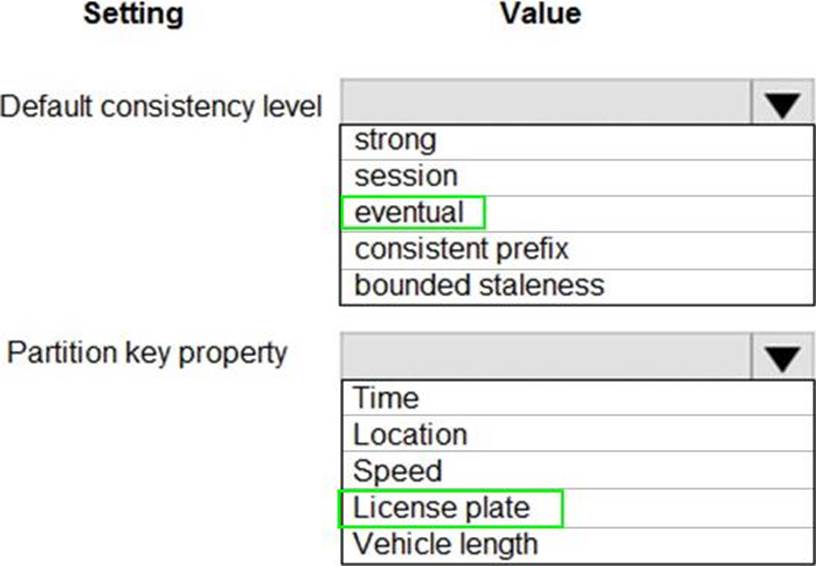
Task: Pick 'Speed' from the partition key list
Action: (x=398, y=471)
